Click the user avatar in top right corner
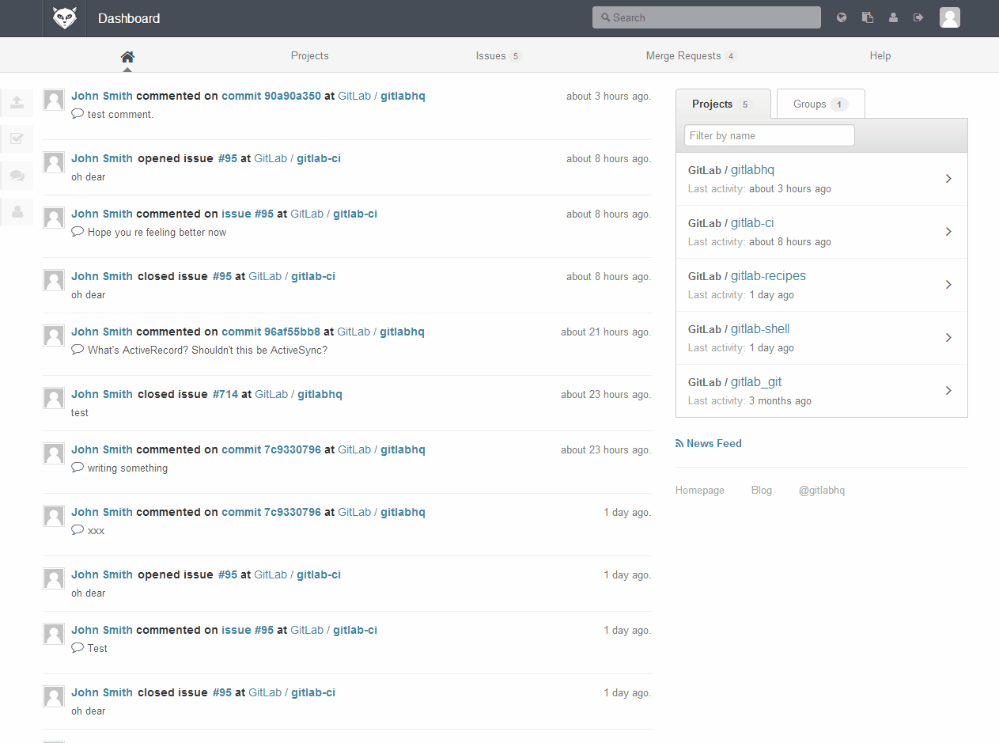This screenshot has width=999, height=743. [948, 17]
